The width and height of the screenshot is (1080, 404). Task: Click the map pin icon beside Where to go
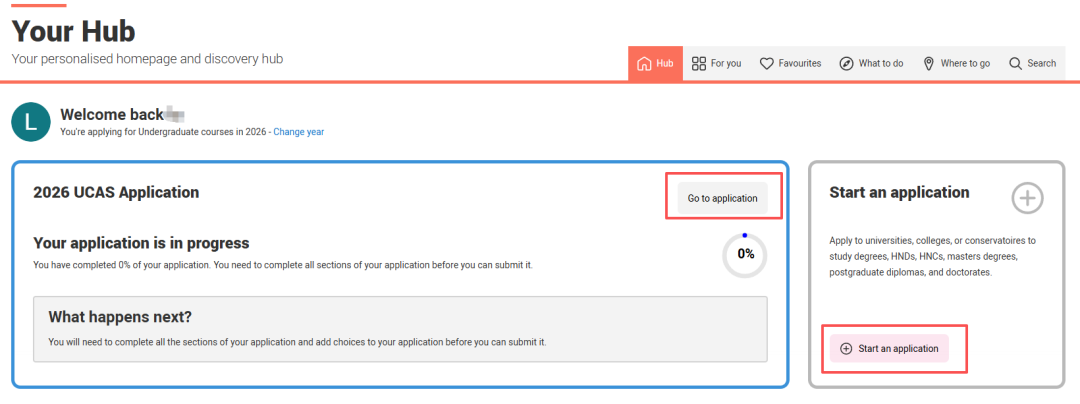[x=929, y=63]
